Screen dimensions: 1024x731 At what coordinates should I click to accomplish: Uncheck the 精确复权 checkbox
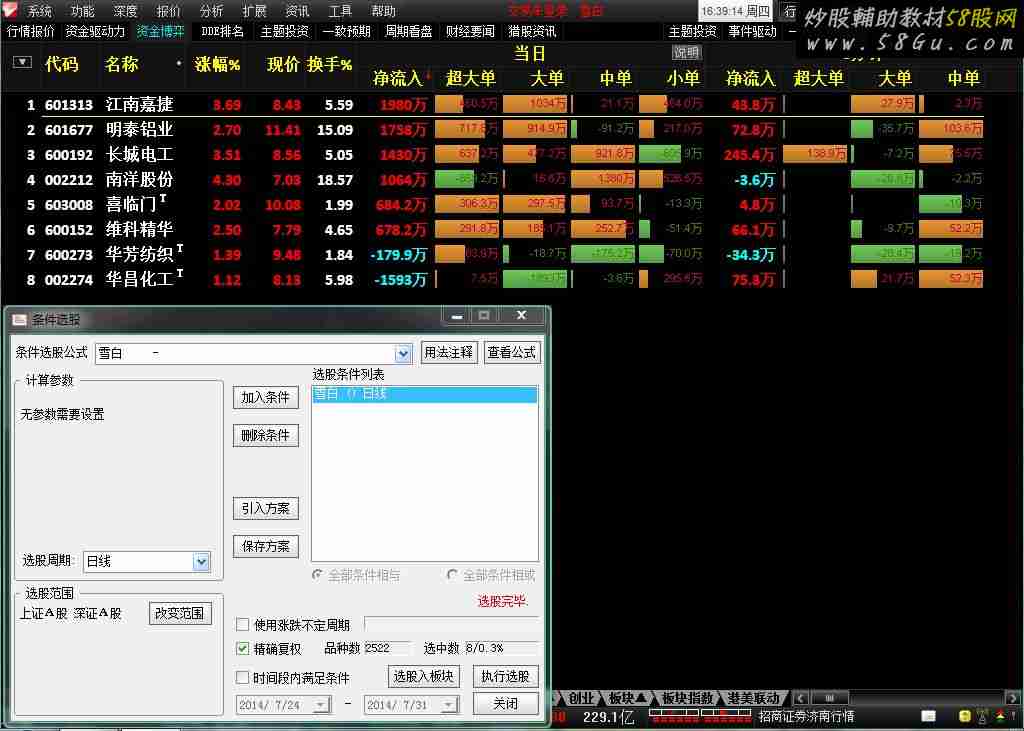[242, 648]
